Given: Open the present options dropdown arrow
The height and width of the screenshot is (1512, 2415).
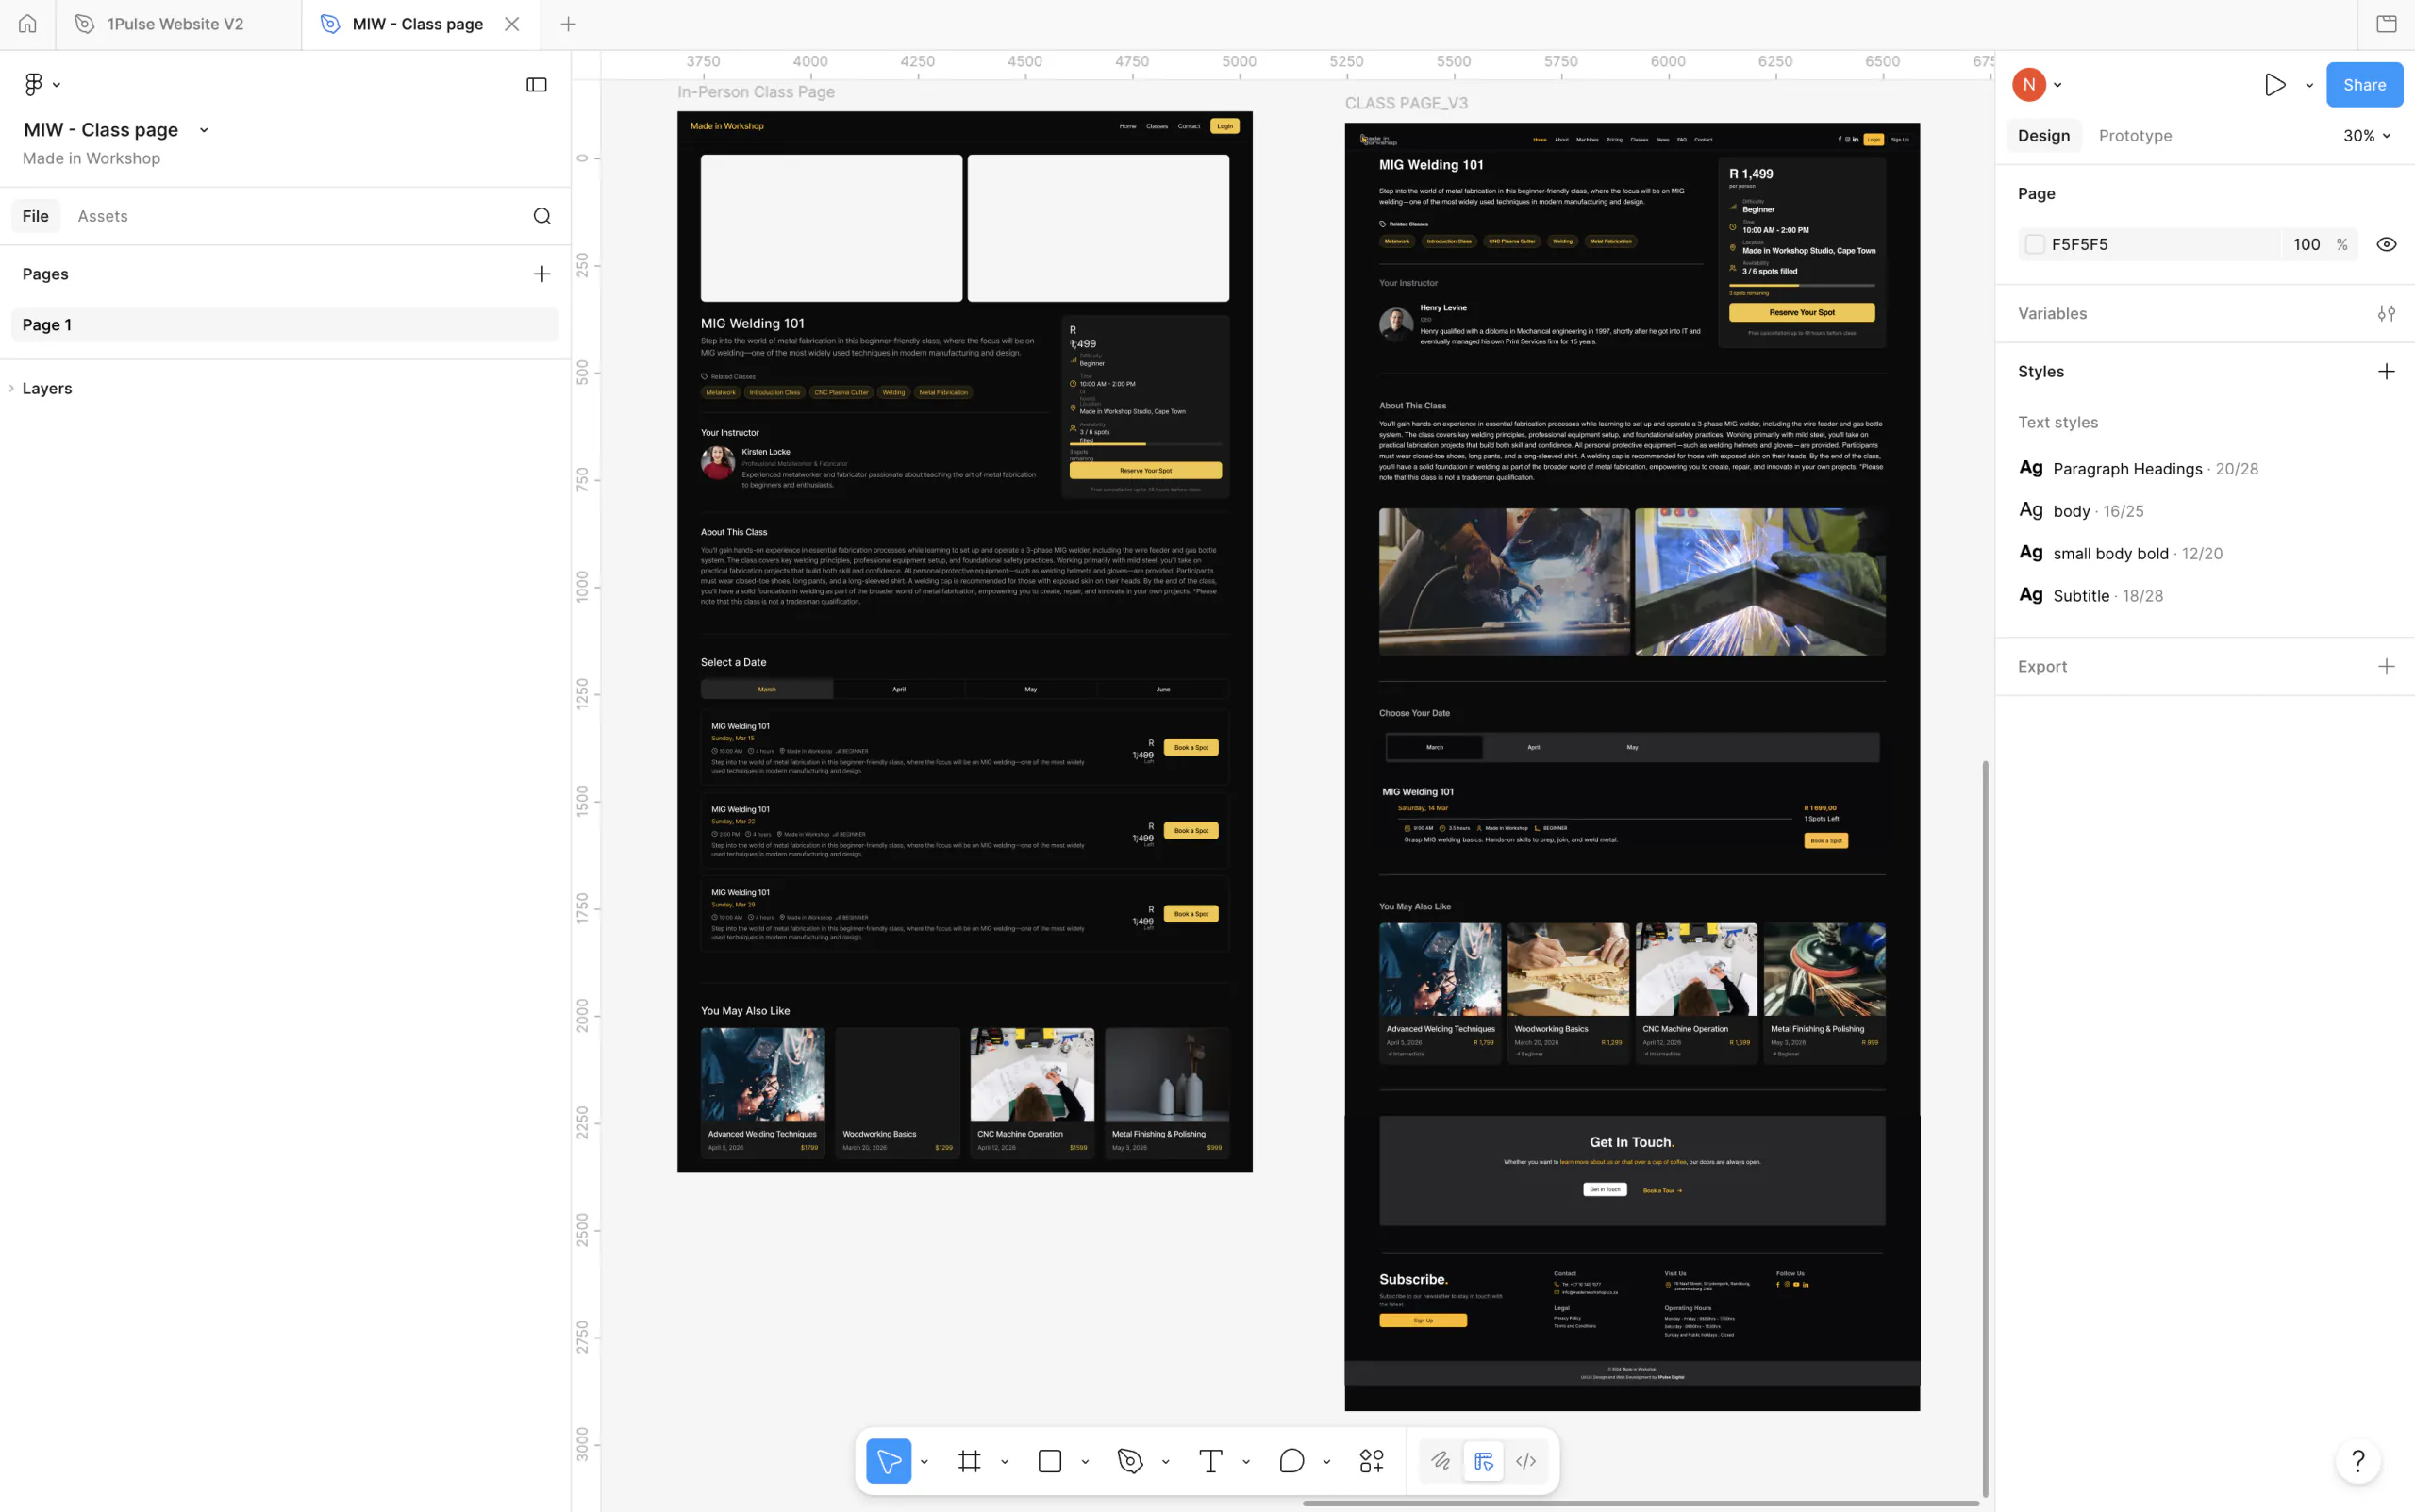Looking at the screenshot, I should 2309,85.
